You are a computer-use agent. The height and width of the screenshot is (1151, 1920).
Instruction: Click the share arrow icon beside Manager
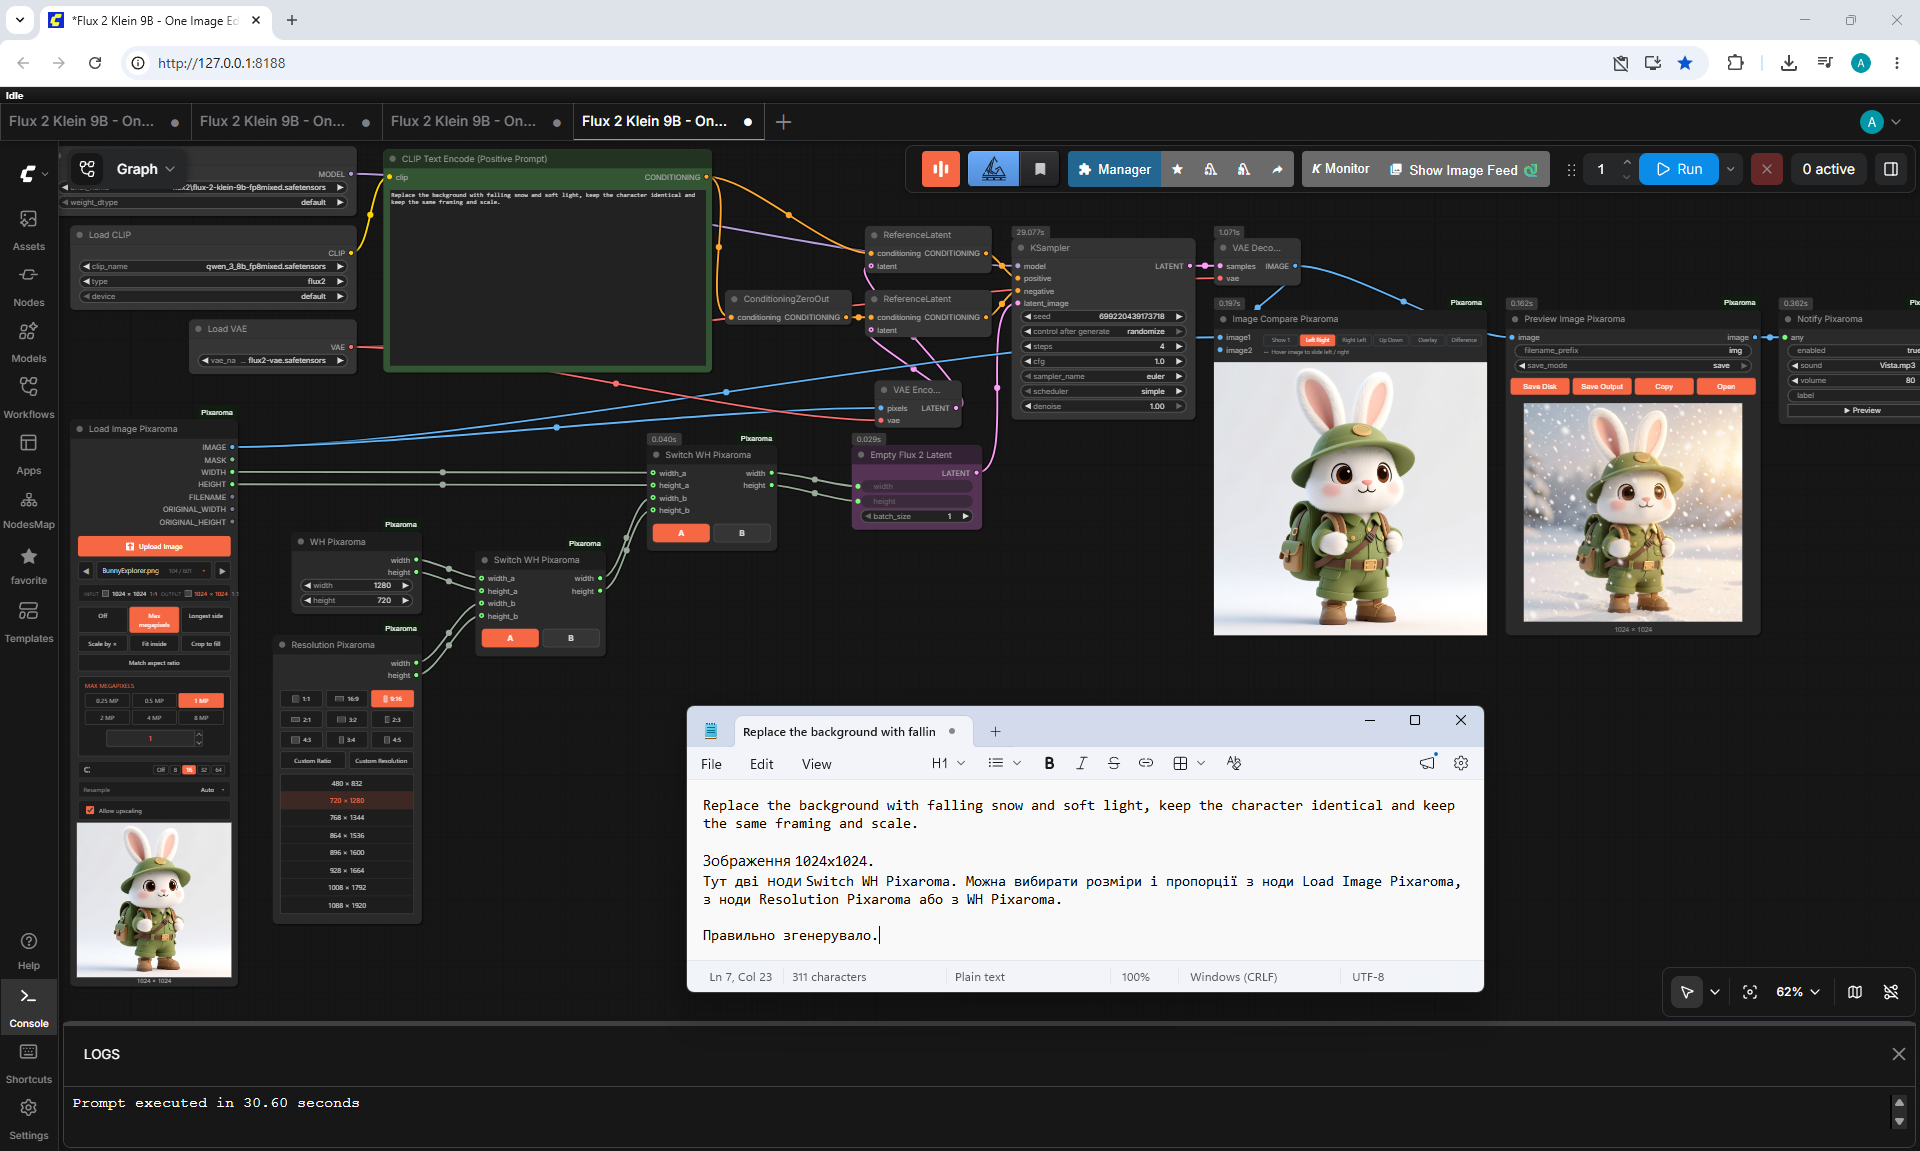click(x=1277, y=169)
